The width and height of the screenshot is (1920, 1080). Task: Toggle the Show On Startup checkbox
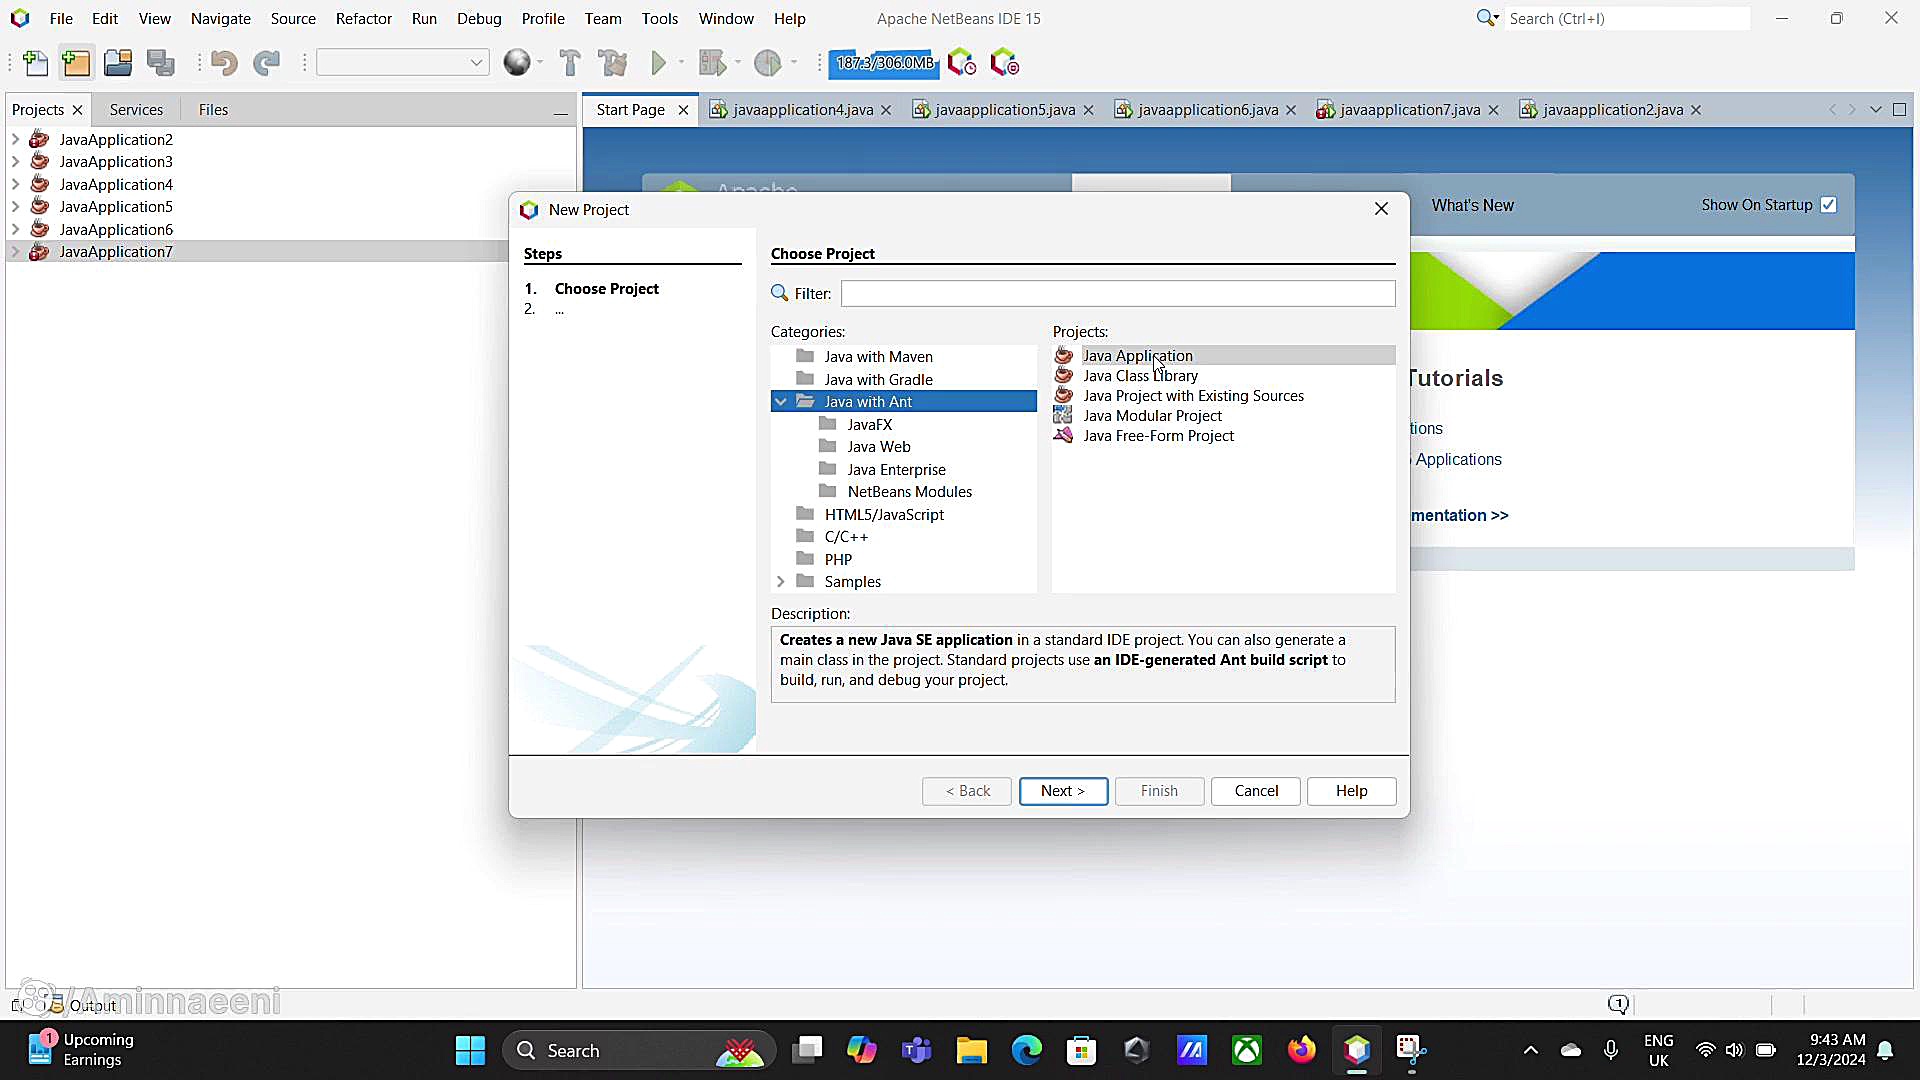(1829, 205)
